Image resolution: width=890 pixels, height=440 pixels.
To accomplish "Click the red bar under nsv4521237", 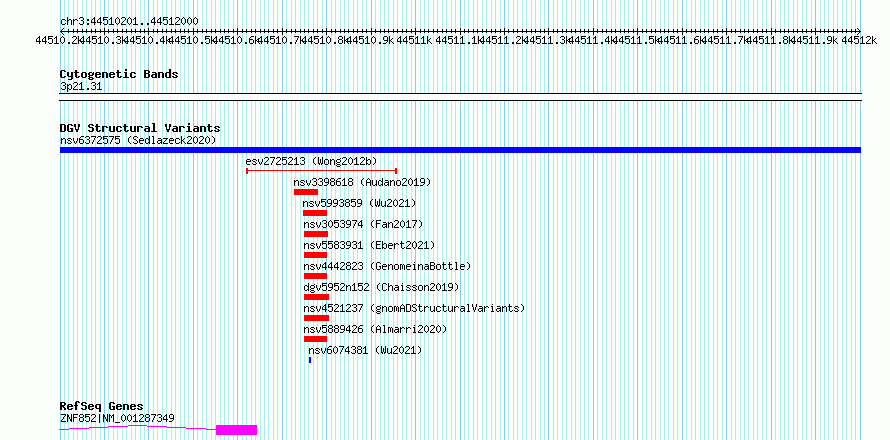I will (317, 318).
